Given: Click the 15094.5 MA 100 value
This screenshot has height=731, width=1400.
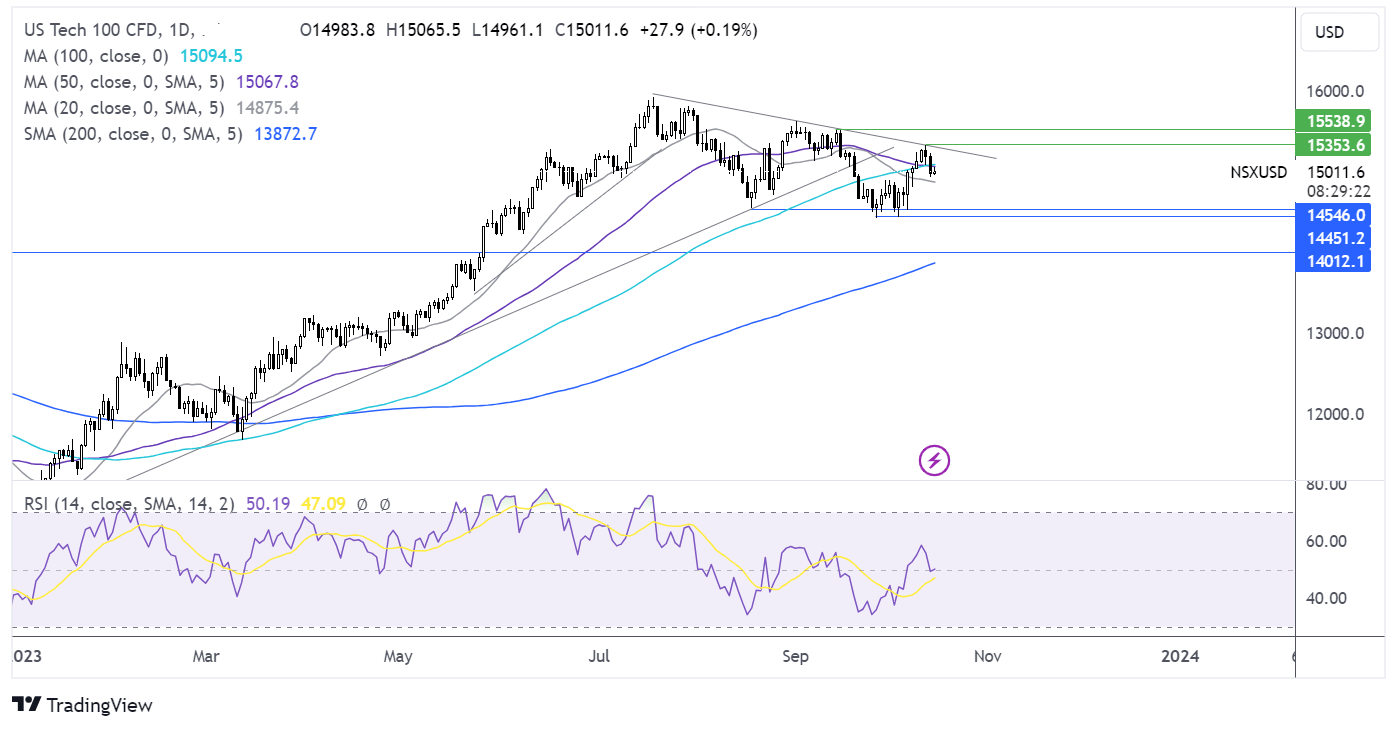Looking at the screenshot, I should [x=210, y=56].
